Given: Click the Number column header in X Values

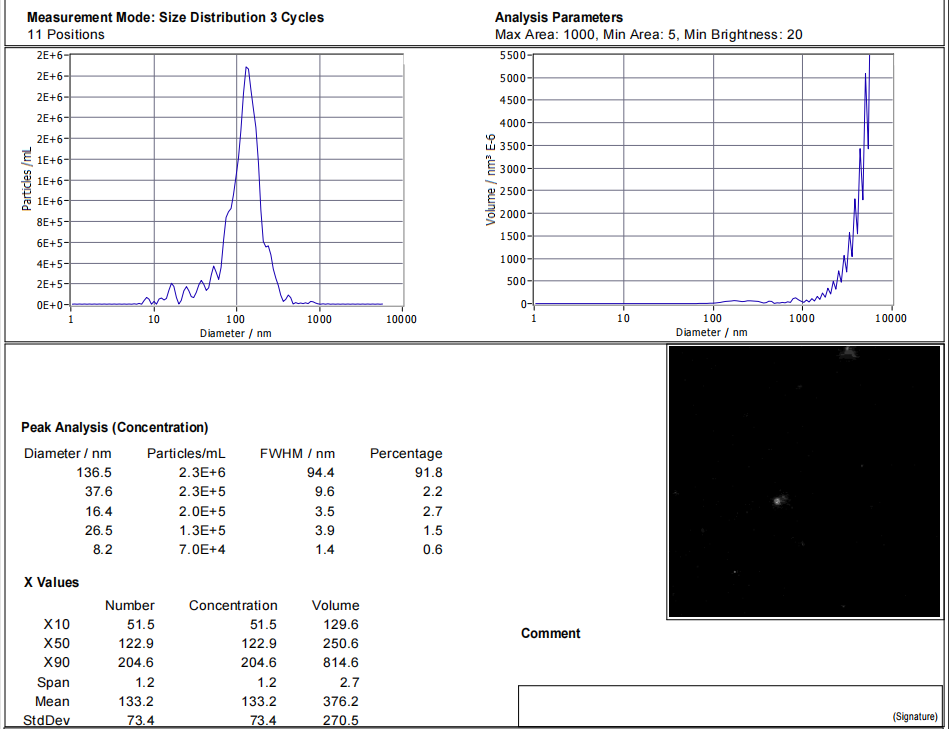Looking at the screenshot, I should tap(130, 605).
